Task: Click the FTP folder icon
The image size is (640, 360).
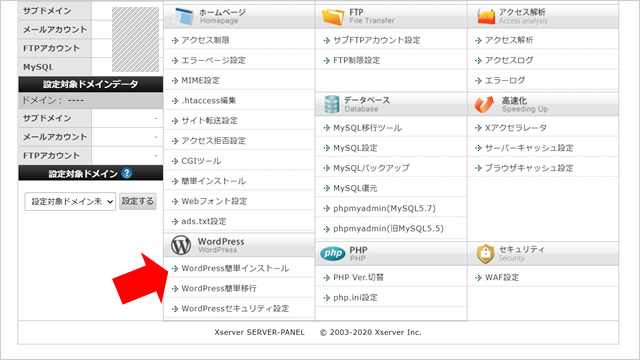Action: pos(333,16)
